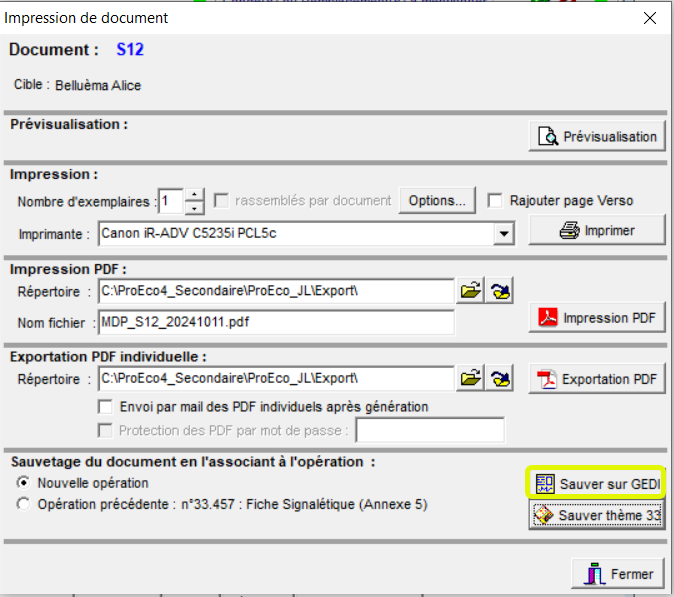Browse folder for Impression PDF répertoire
The height and width of the screenshot is (597, 674).
point(470,291)
